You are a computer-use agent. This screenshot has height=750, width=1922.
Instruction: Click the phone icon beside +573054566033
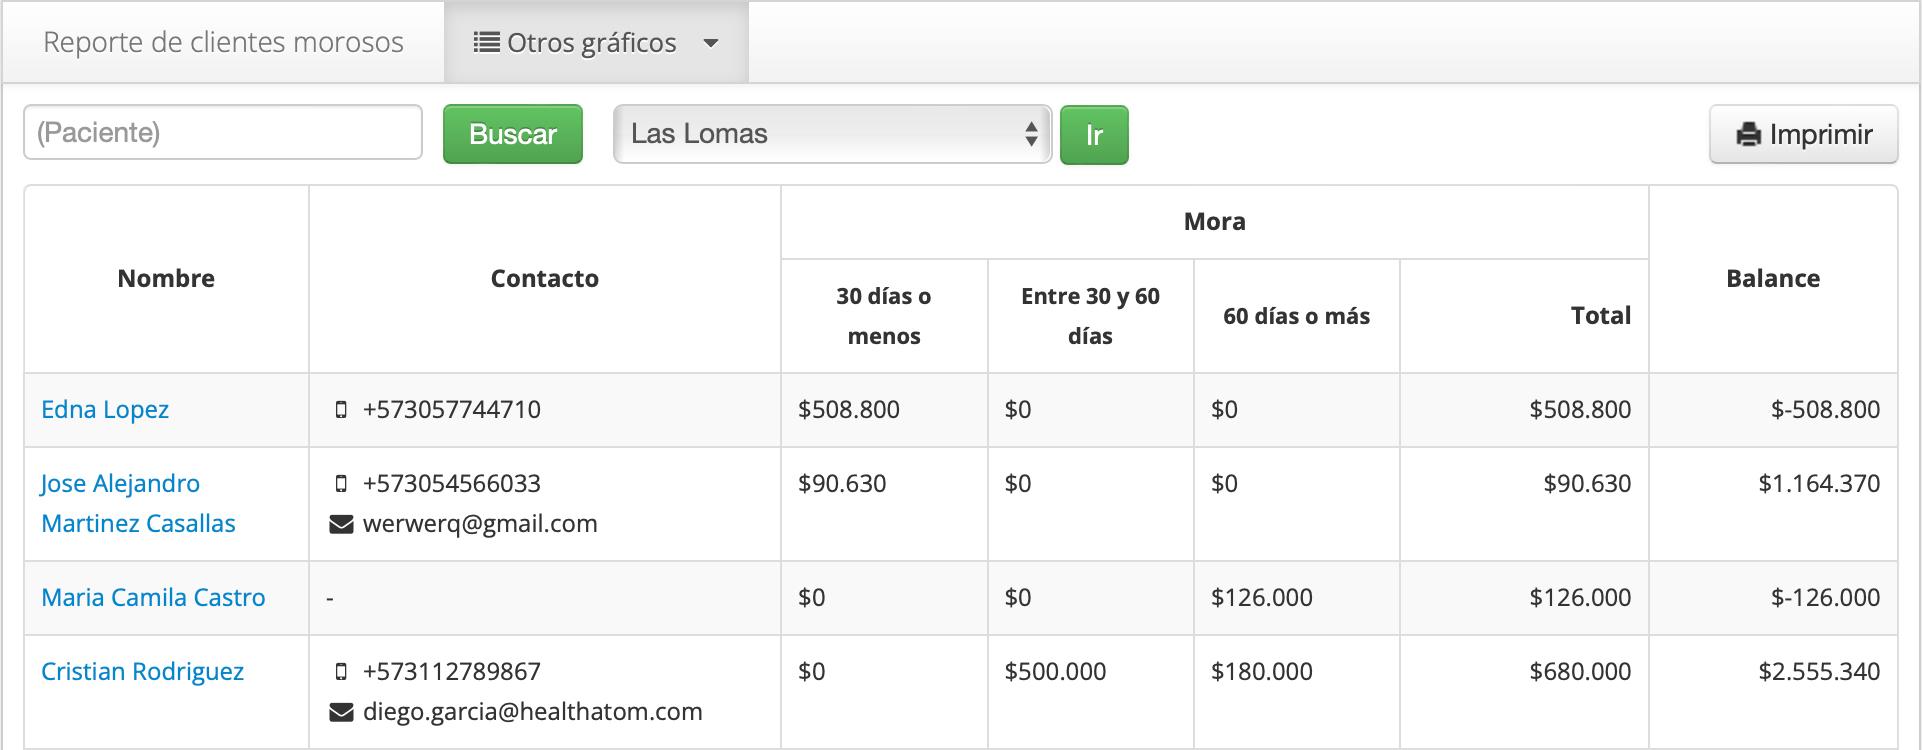(341, 484)
